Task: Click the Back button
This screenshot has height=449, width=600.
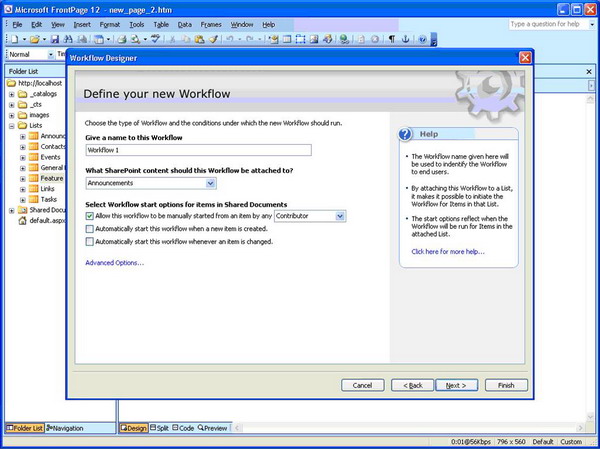Action: pyautogui.click(x=412, y=385)
